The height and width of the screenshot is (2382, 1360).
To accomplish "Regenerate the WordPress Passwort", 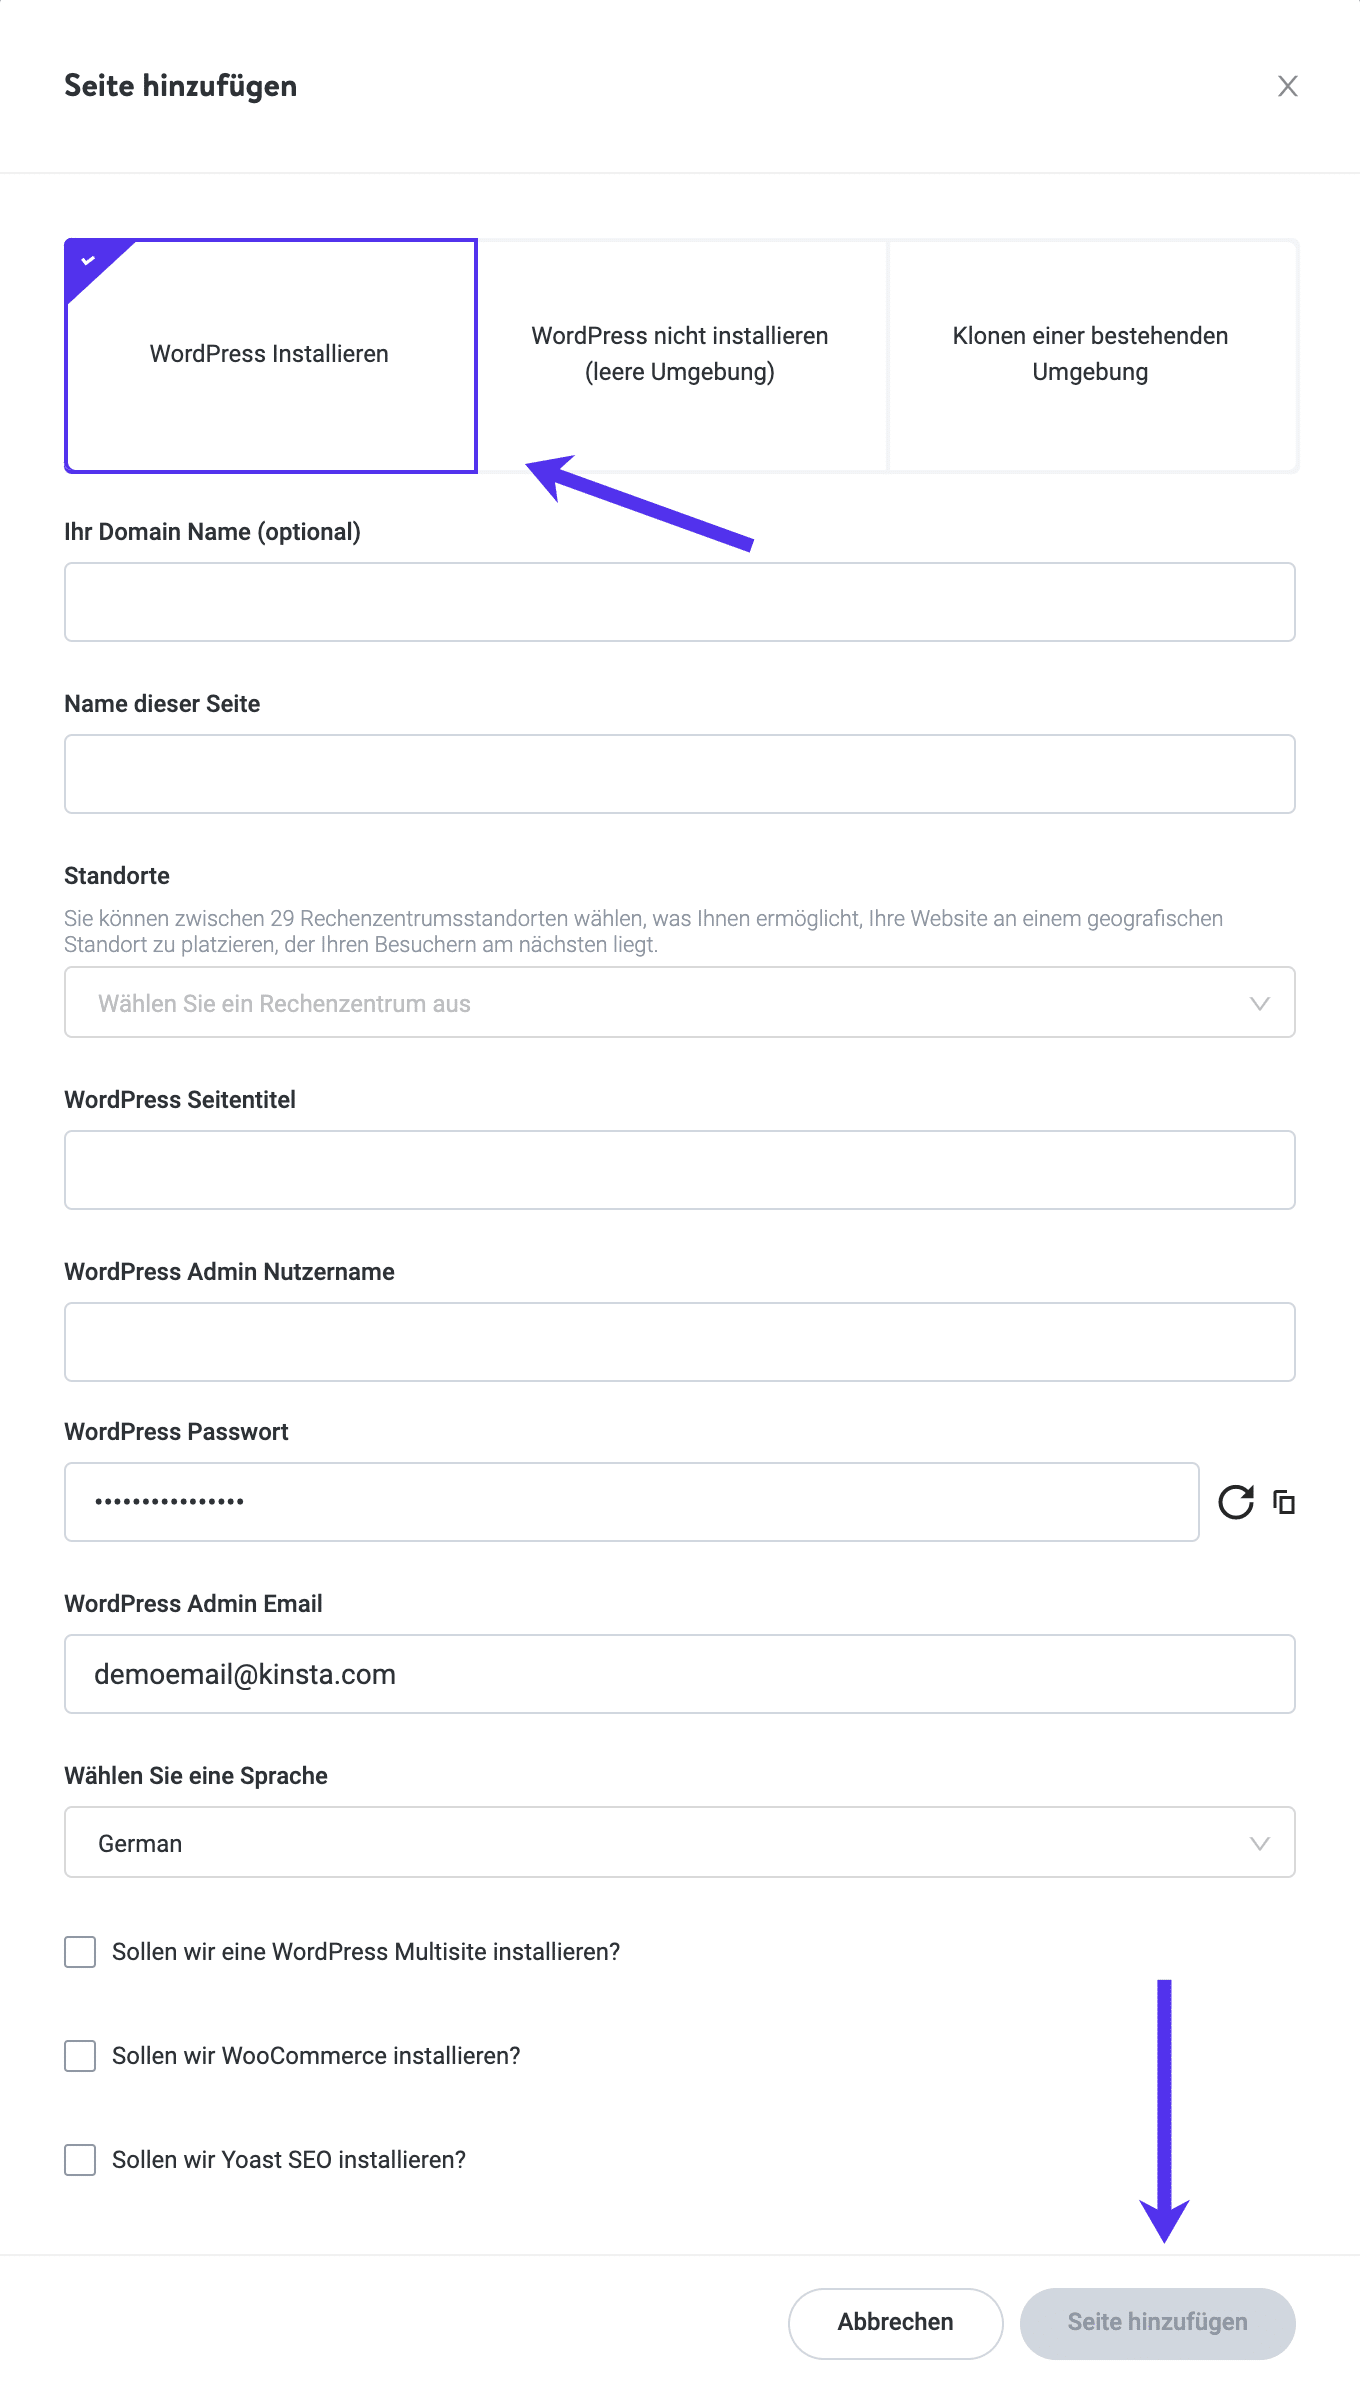I will coord(1237,1501).
